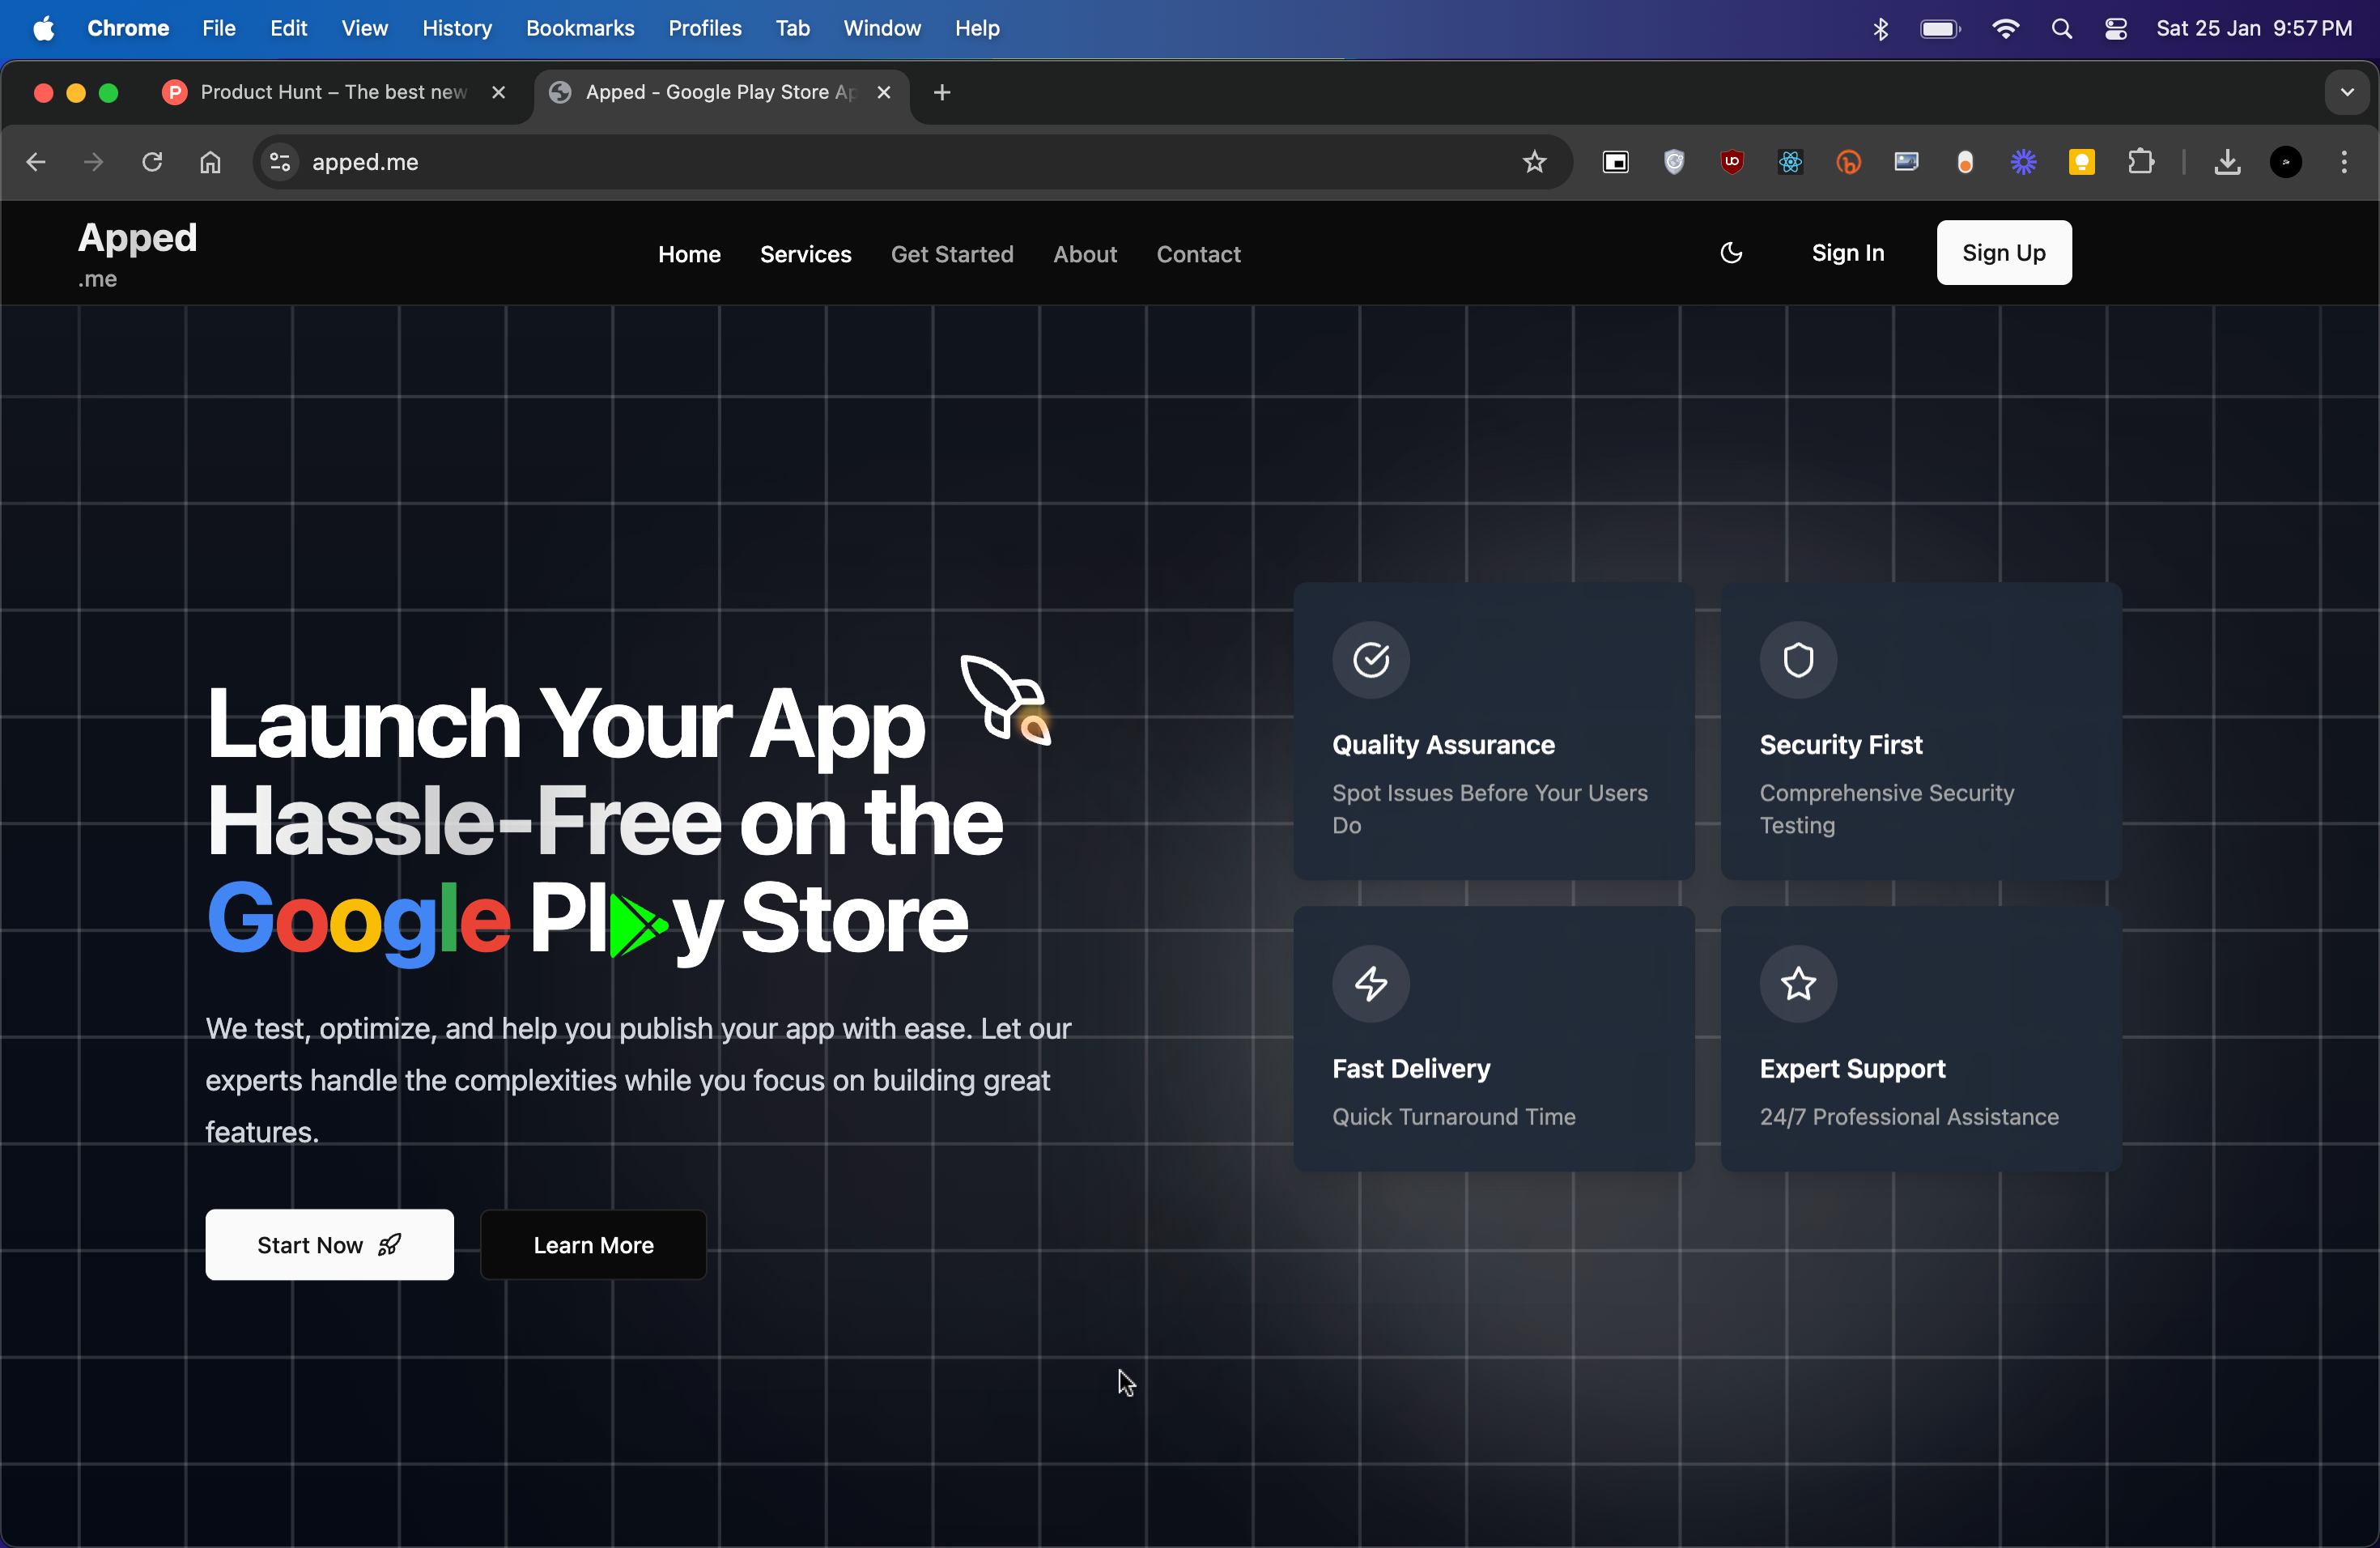Click the grey shield extension icon

click(x=1673, y=162)
